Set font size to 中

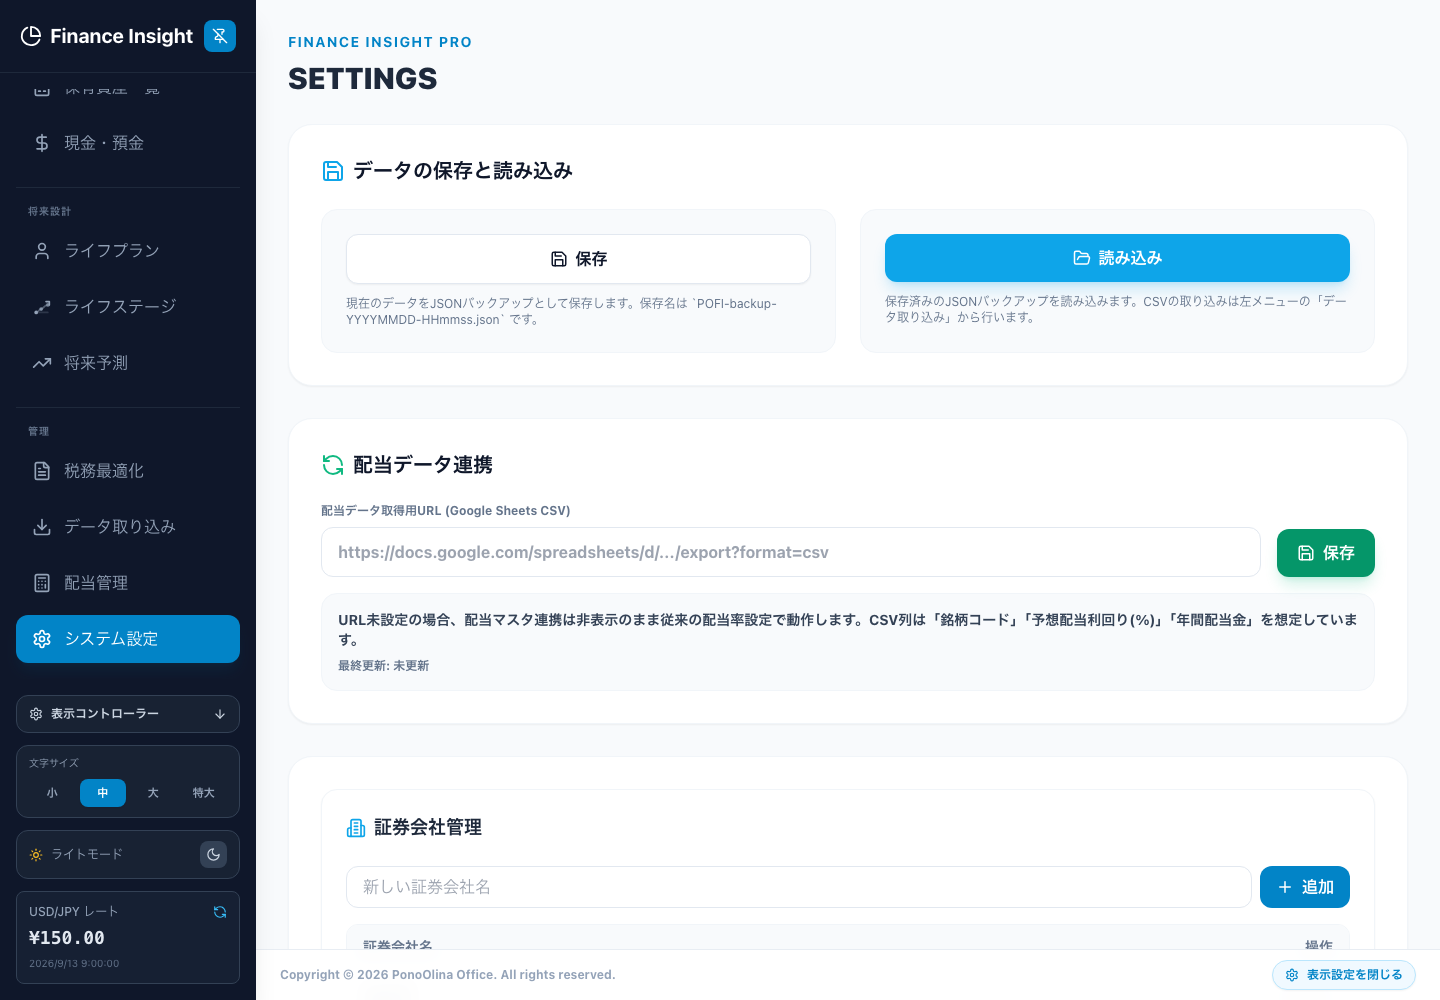(103, 793)
